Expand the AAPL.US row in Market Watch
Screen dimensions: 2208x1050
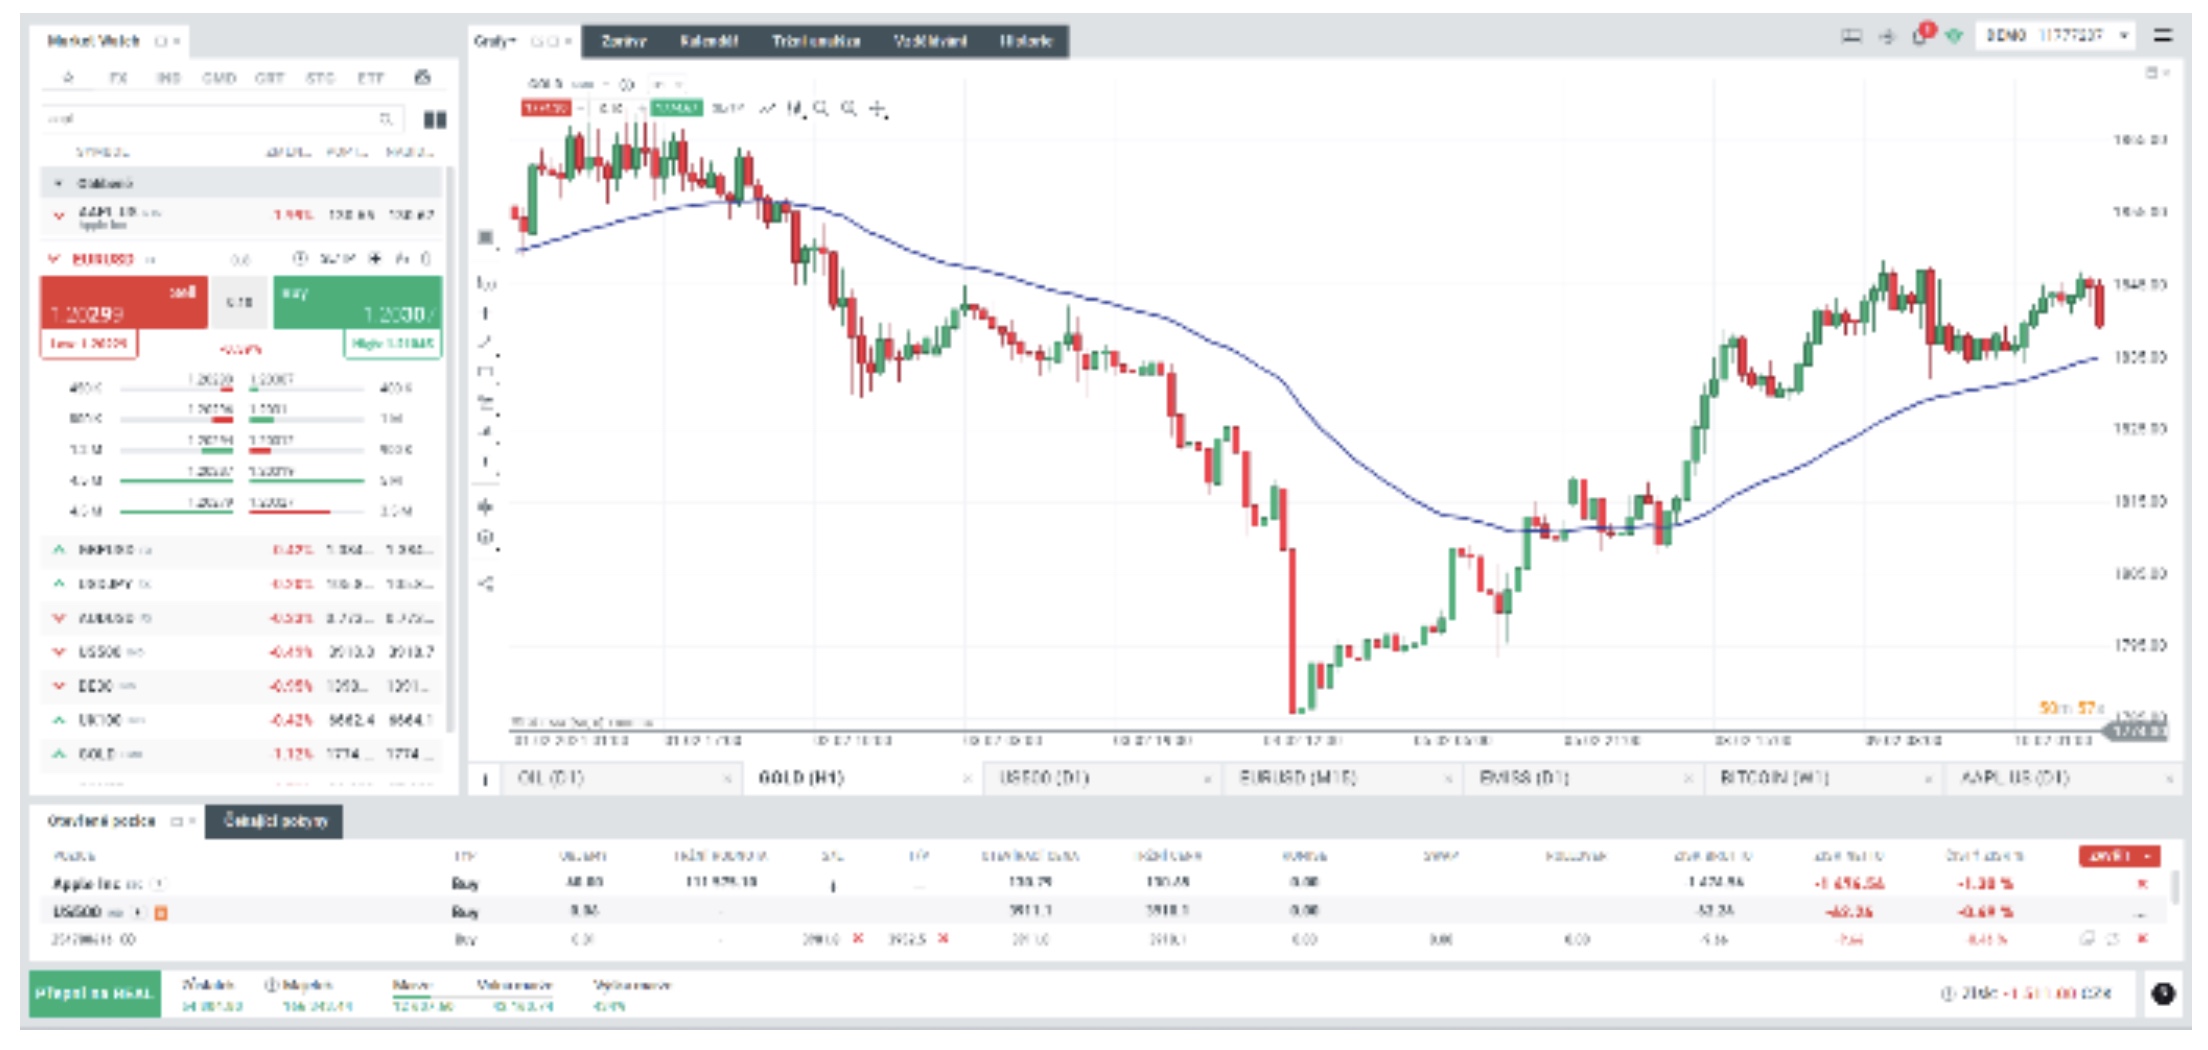[x=59, y=215]
